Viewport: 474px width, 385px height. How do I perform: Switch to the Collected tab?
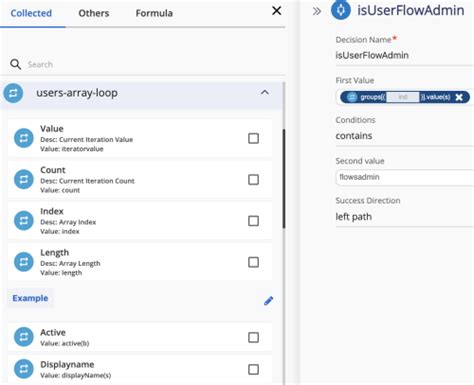point(31,13)
